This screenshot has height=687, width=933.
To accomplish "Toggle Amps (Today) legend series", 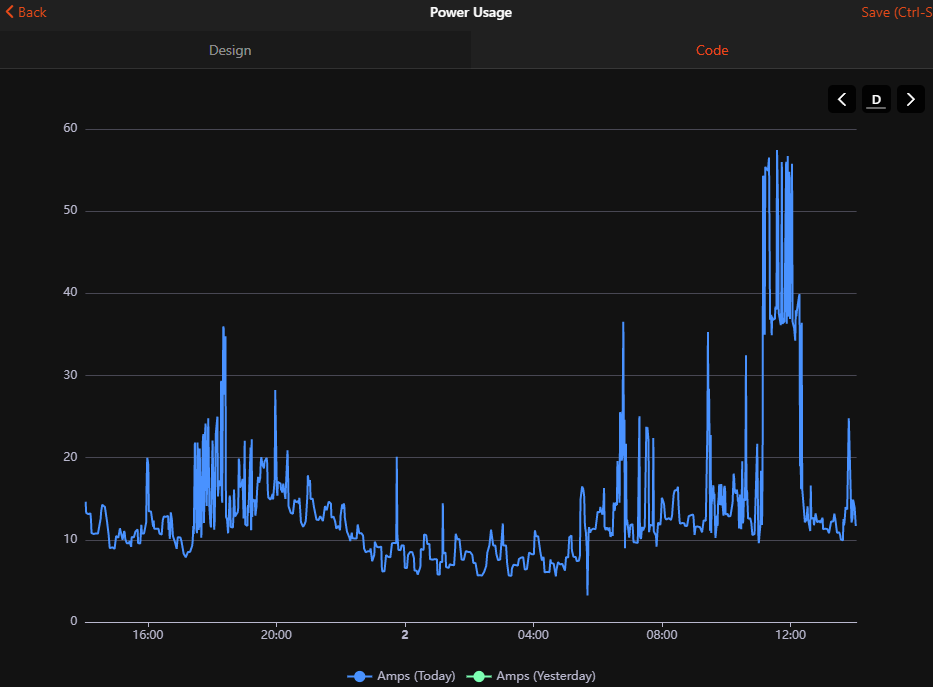I will tap(402, 676).
